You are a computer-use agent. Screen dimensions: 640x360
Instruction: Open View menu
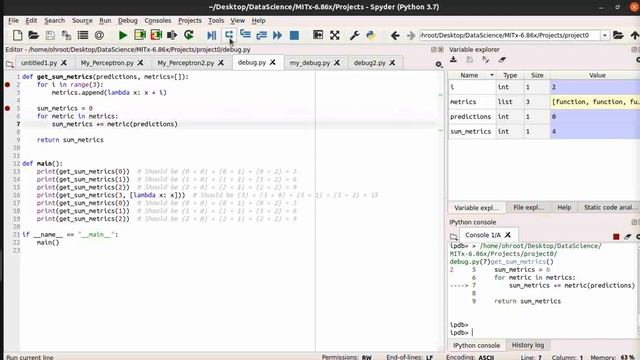click(x=237, y=20)
